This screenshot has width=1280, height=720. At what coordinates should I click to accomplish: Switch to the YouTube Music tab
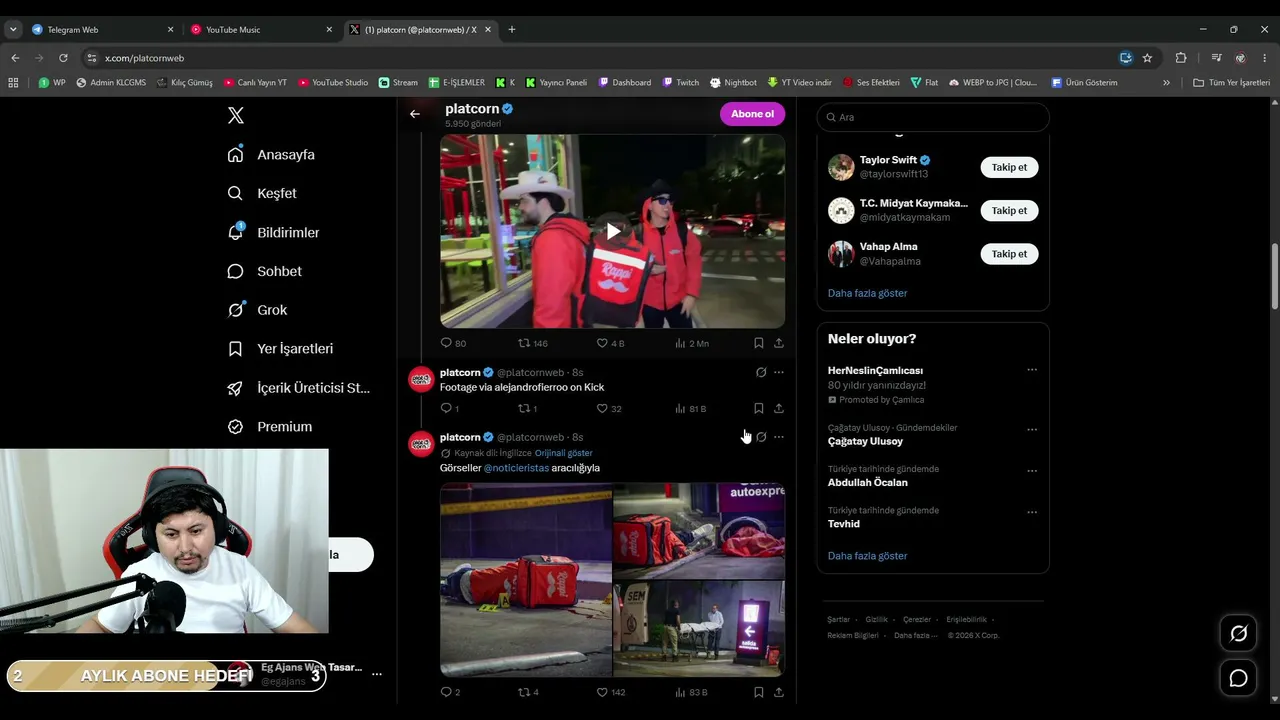260,30
